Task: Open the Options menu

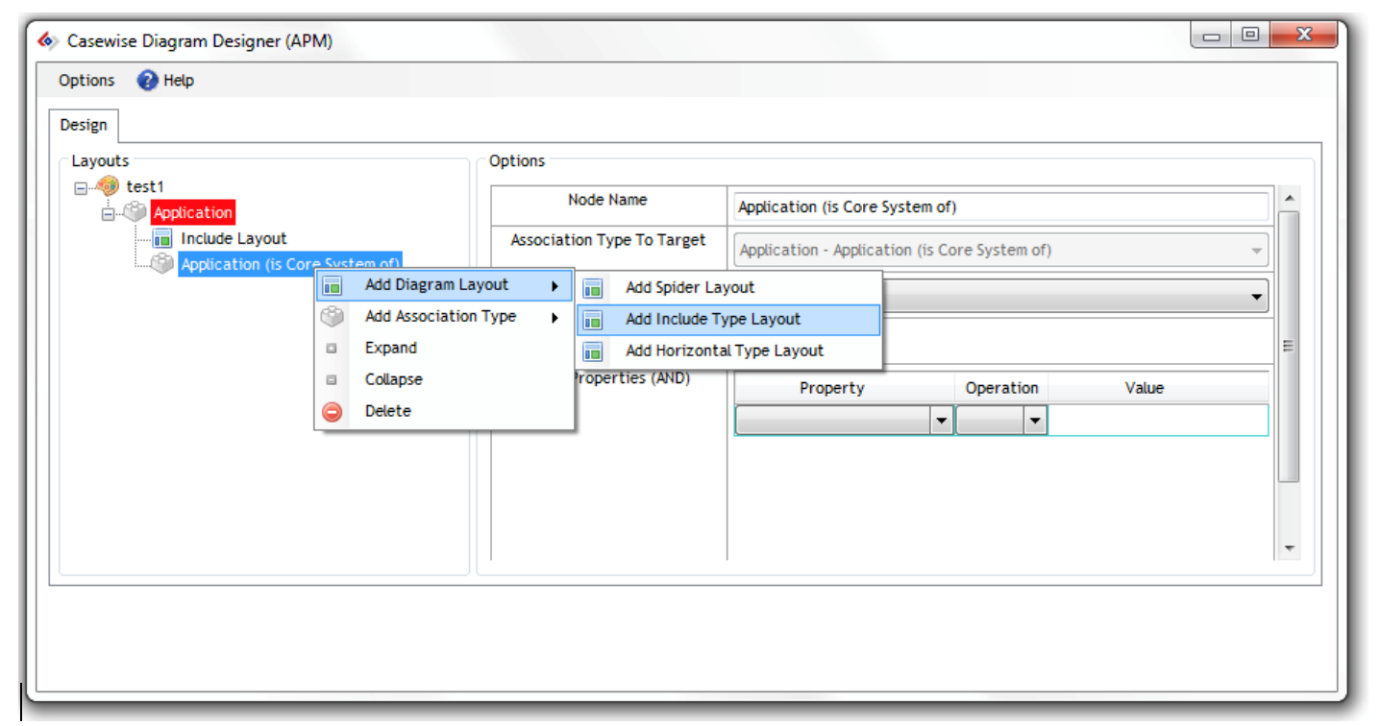Action: click(87, 80)
